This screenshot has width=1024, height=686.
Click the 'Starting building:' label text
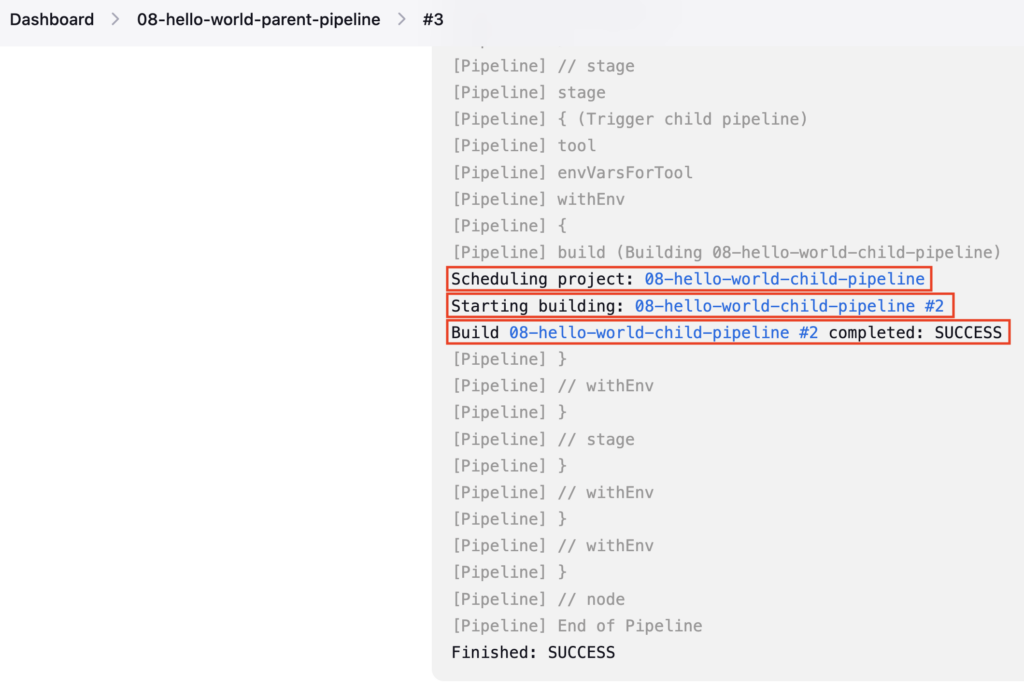pyautogui.click(x=537, y=306)
